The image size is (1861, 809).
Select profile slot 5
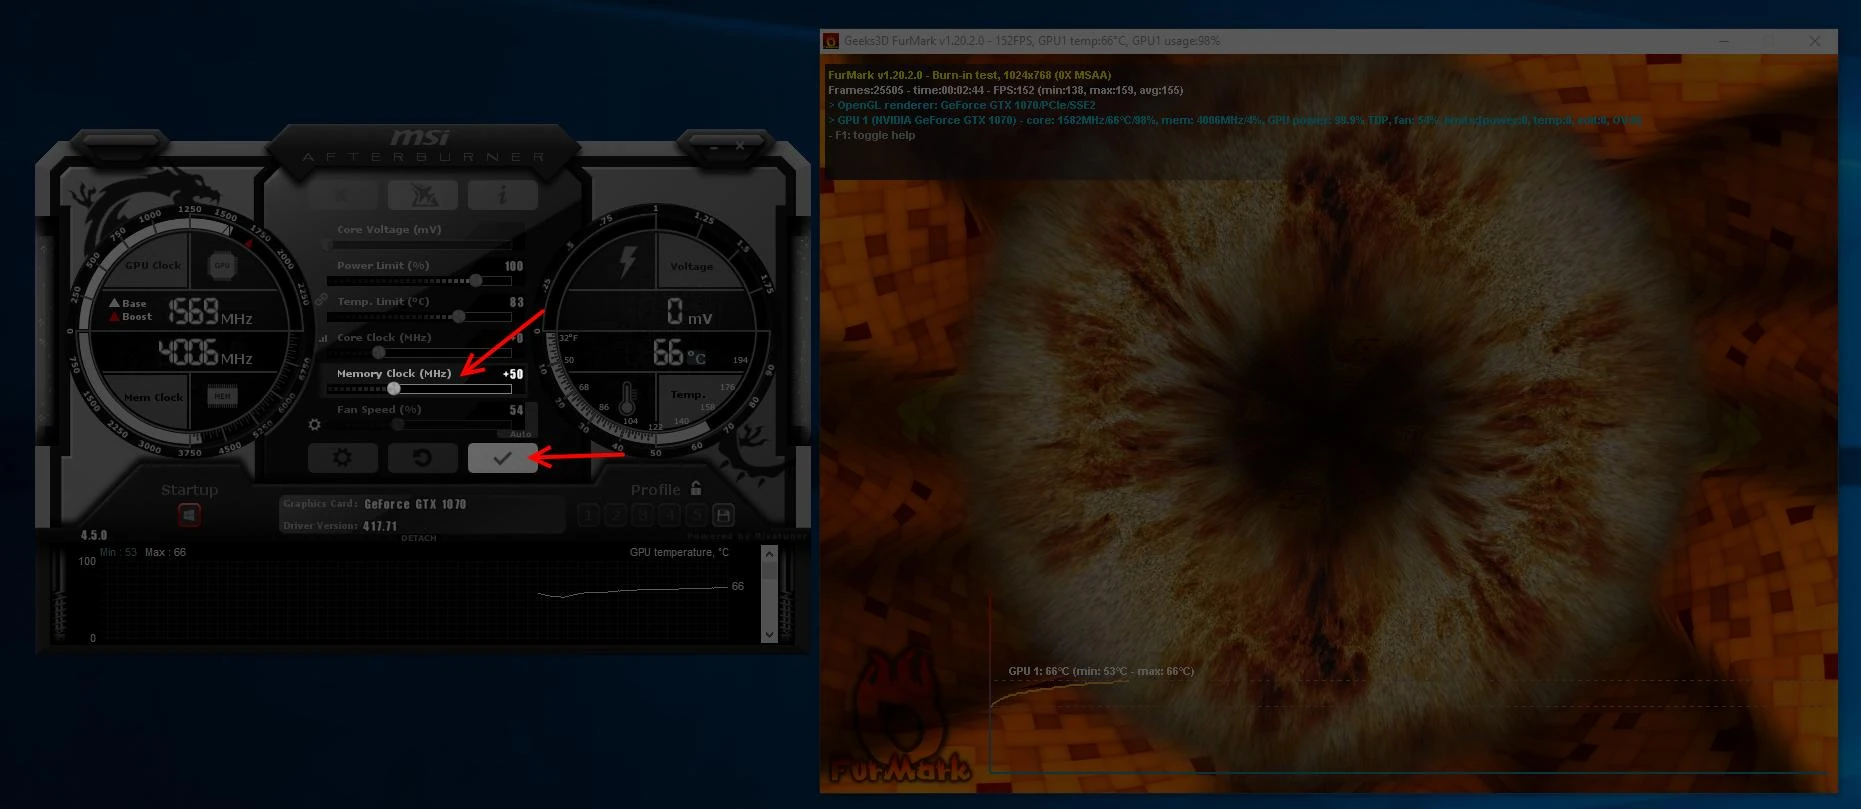point(697,515)
